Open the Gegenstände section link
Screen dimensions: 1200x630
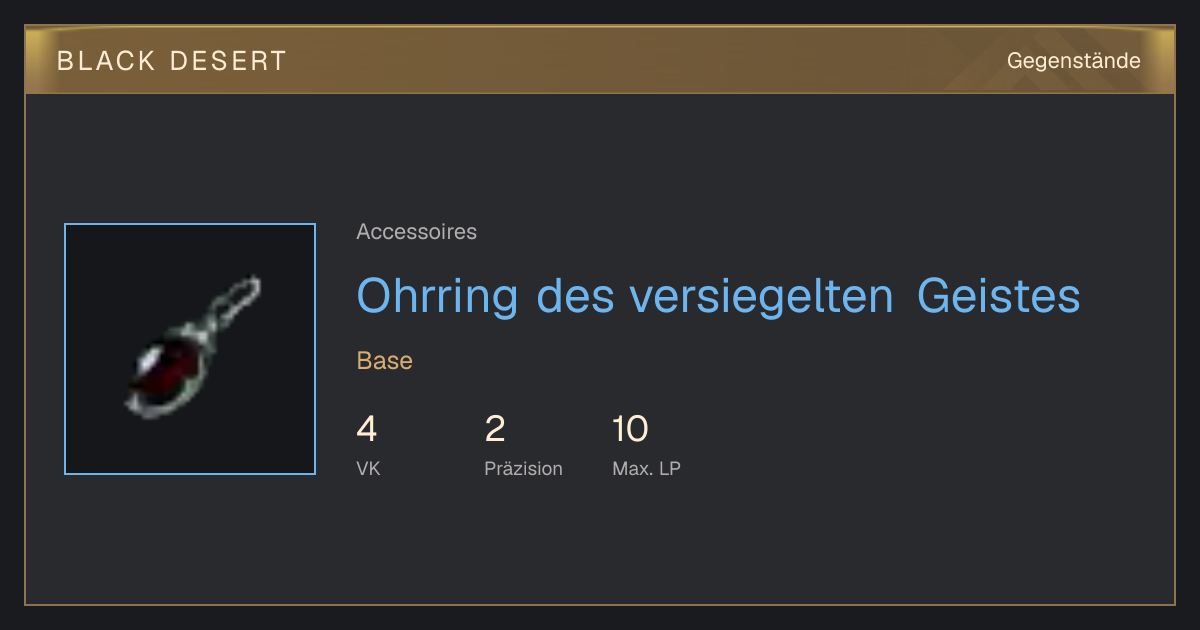click(1073, 61)
